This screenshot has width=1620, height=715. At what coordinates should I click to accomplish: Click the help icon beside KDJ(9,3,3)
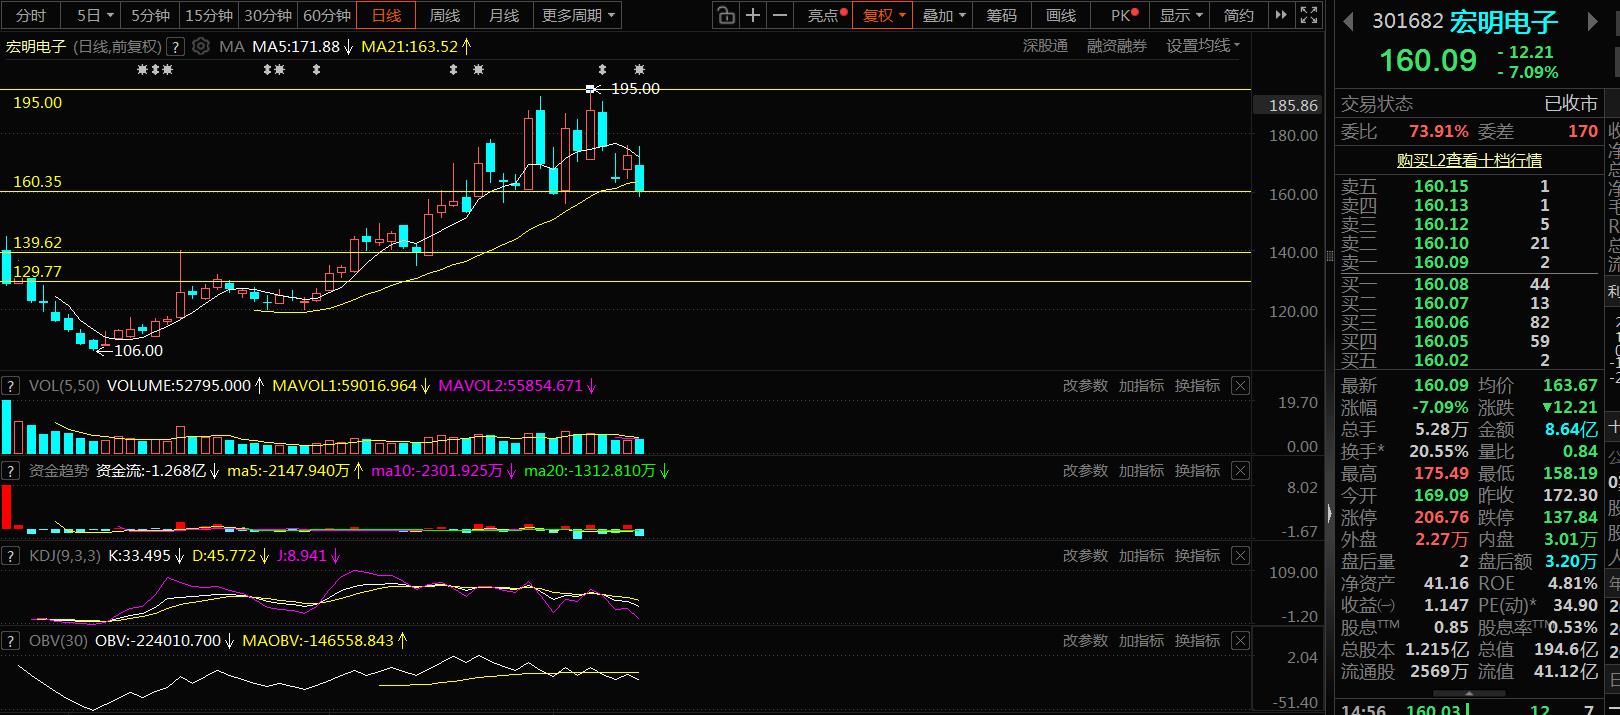[x=11, y=556]
